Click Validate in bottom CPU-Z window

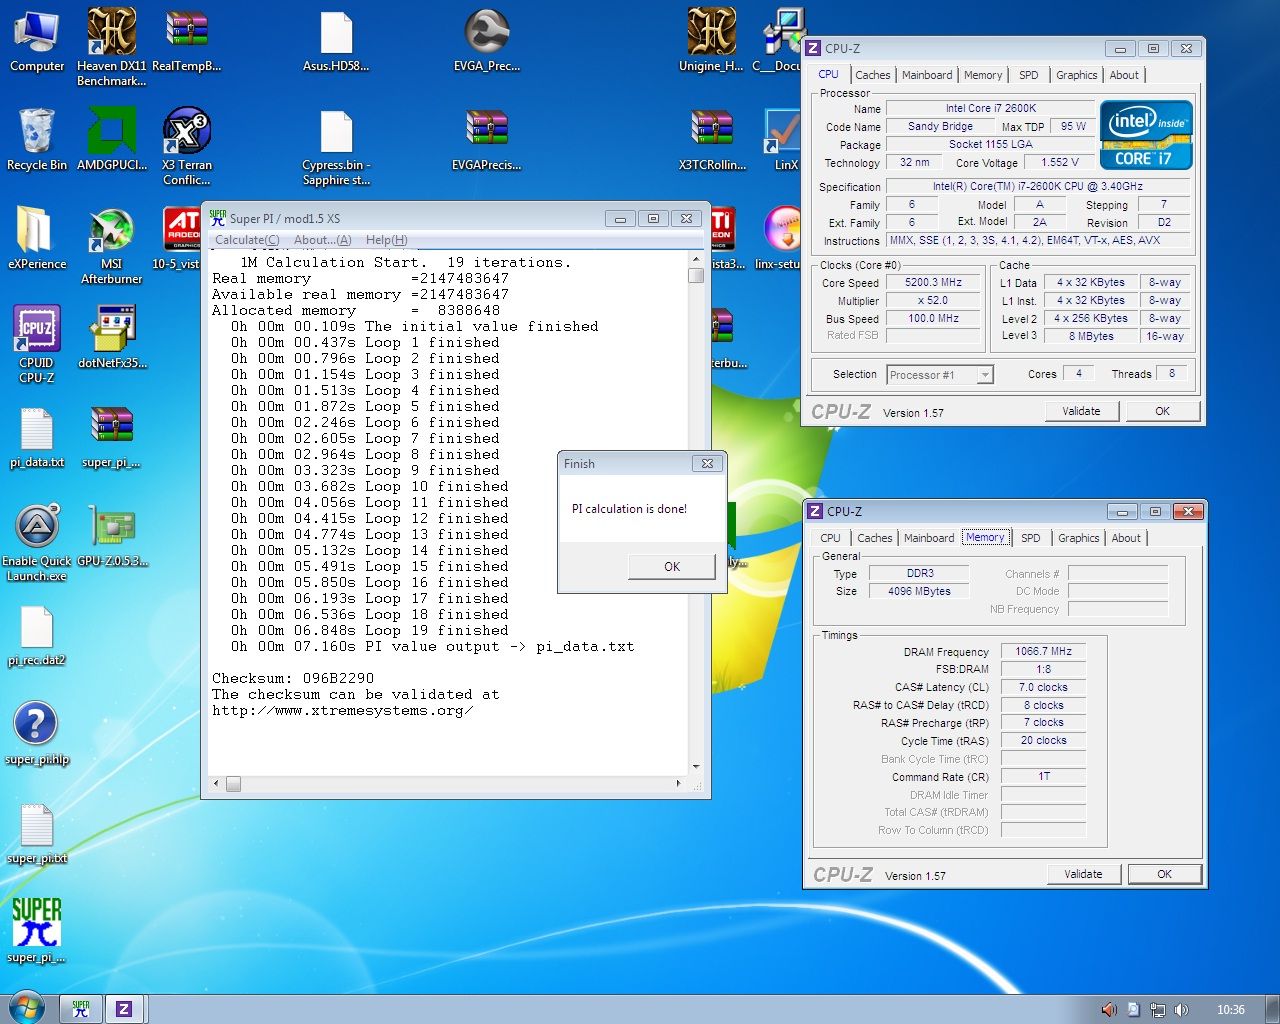click(x=1083, y=874)
